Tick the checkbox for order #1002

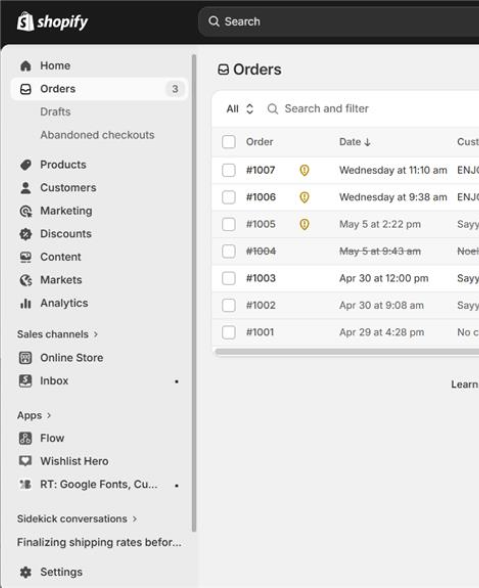point(229,305)
